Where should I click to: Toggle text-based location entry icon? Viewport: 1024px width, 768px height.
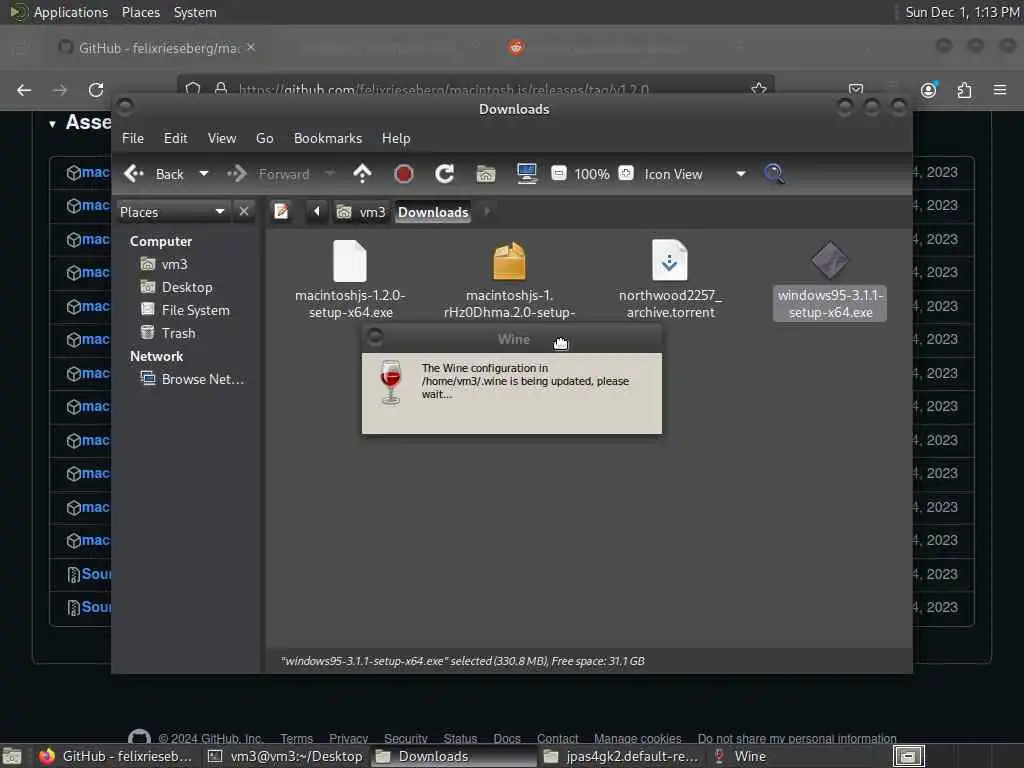click(x=281, y=212)
